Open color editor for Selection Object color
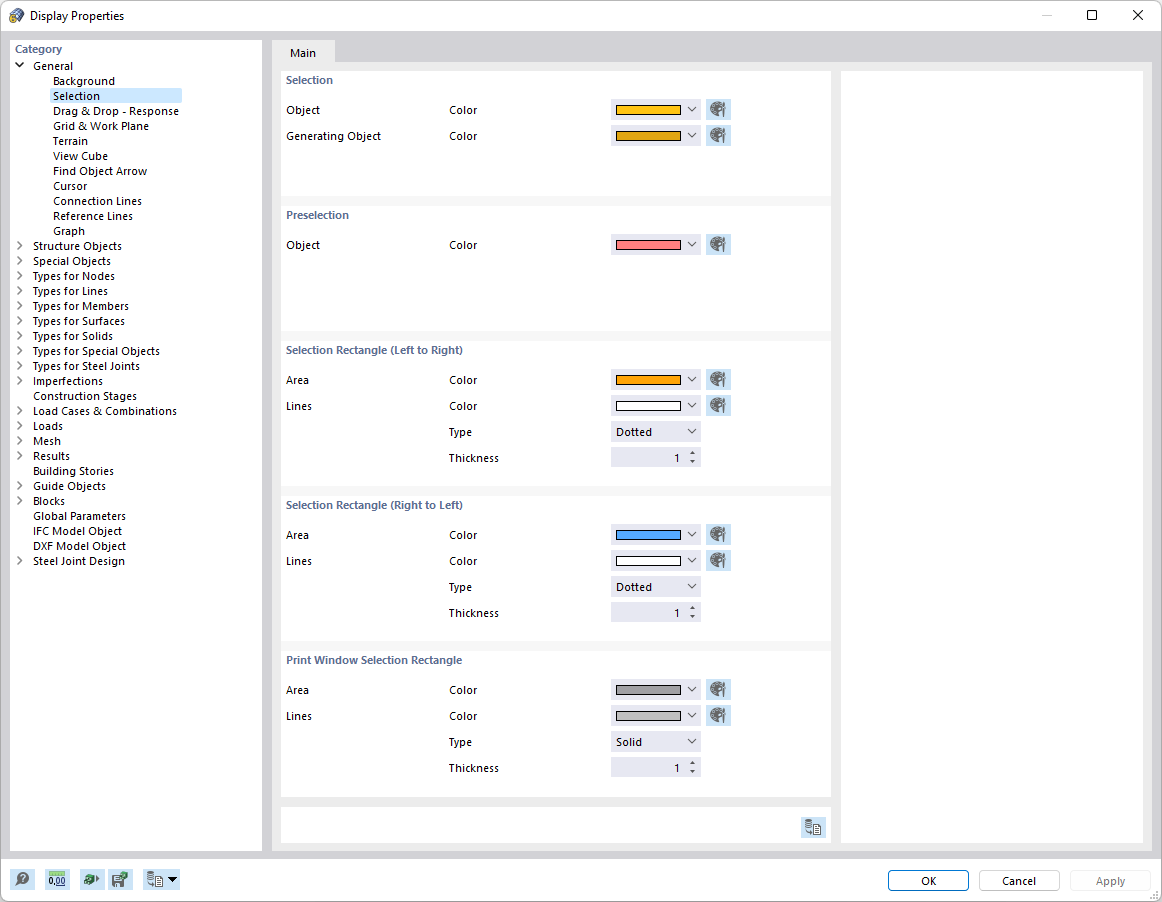Screen dimensions: 1162x902 pyautogui.click(x=718, y=110)
